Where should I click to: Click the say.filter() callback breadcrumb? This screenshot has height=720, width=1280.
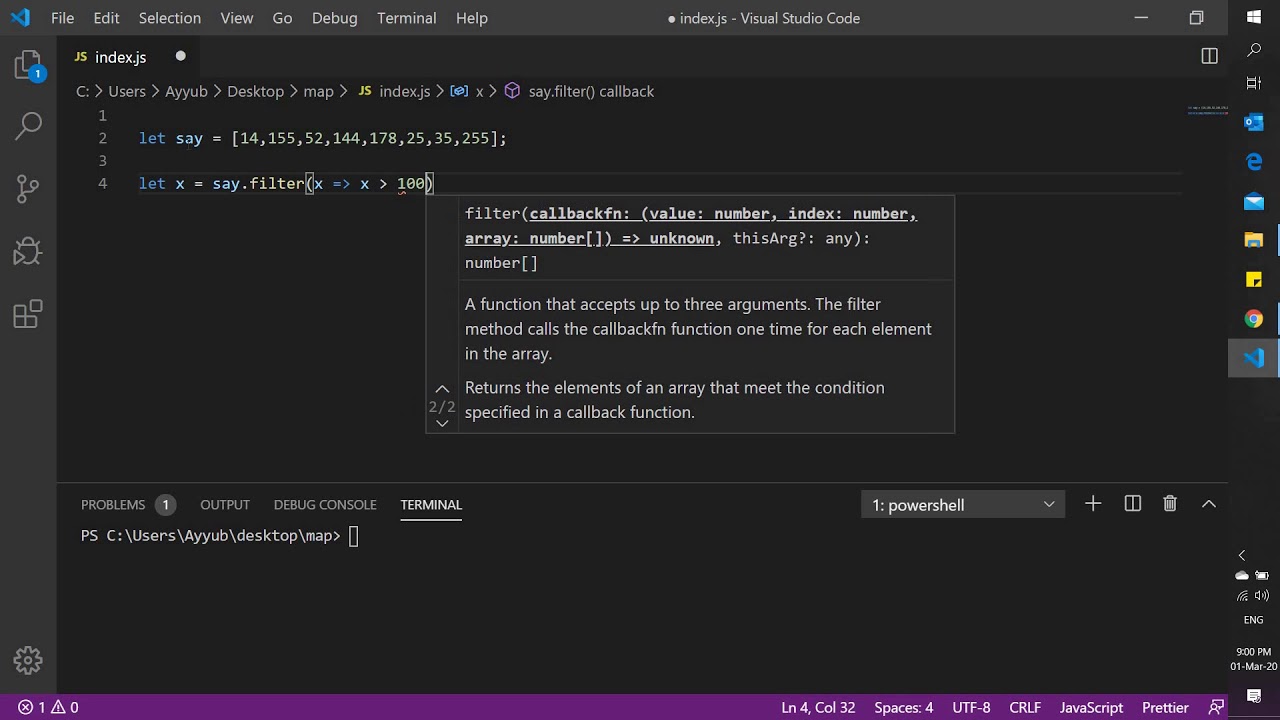coord(580,91)
